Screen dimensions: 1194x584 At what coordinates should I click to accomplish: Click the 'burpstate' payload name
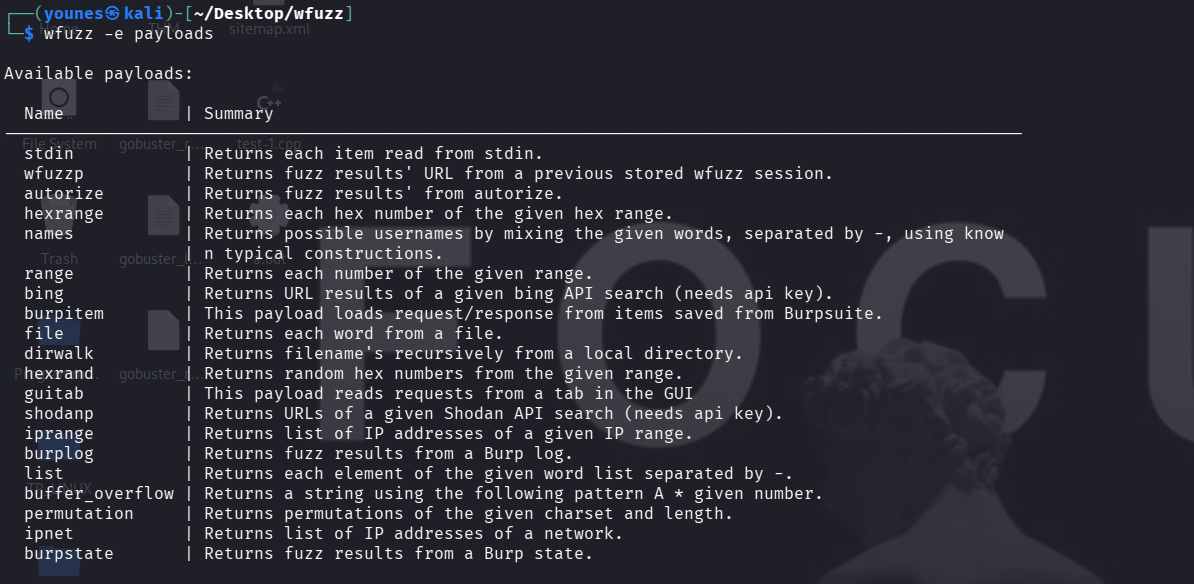click(x=69, y=553)
